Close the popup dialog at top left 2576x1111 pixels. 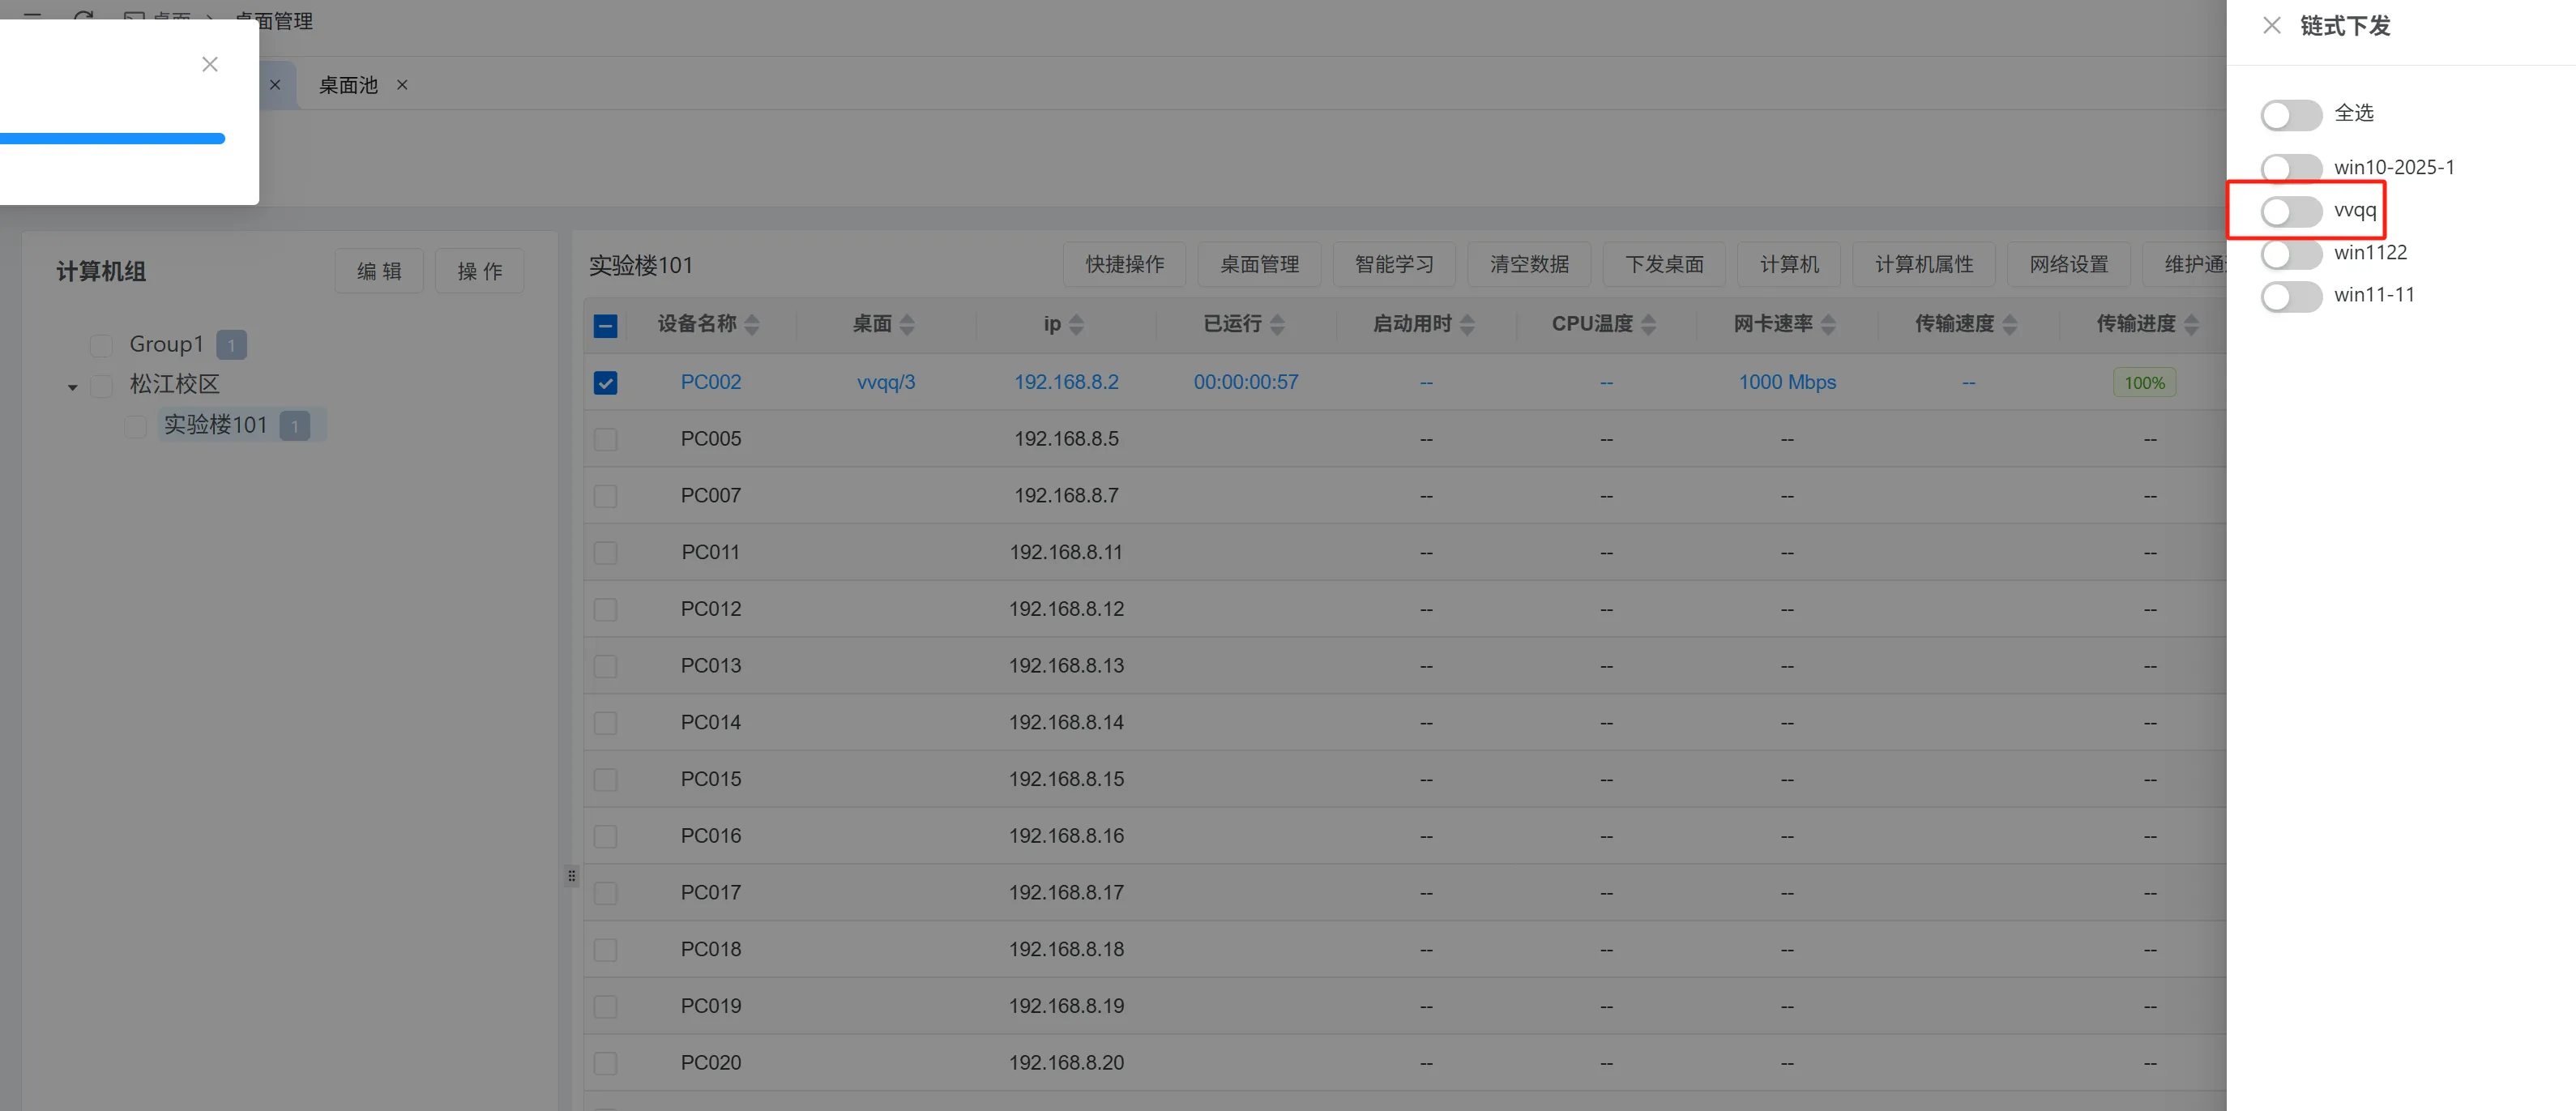[209, 65]
